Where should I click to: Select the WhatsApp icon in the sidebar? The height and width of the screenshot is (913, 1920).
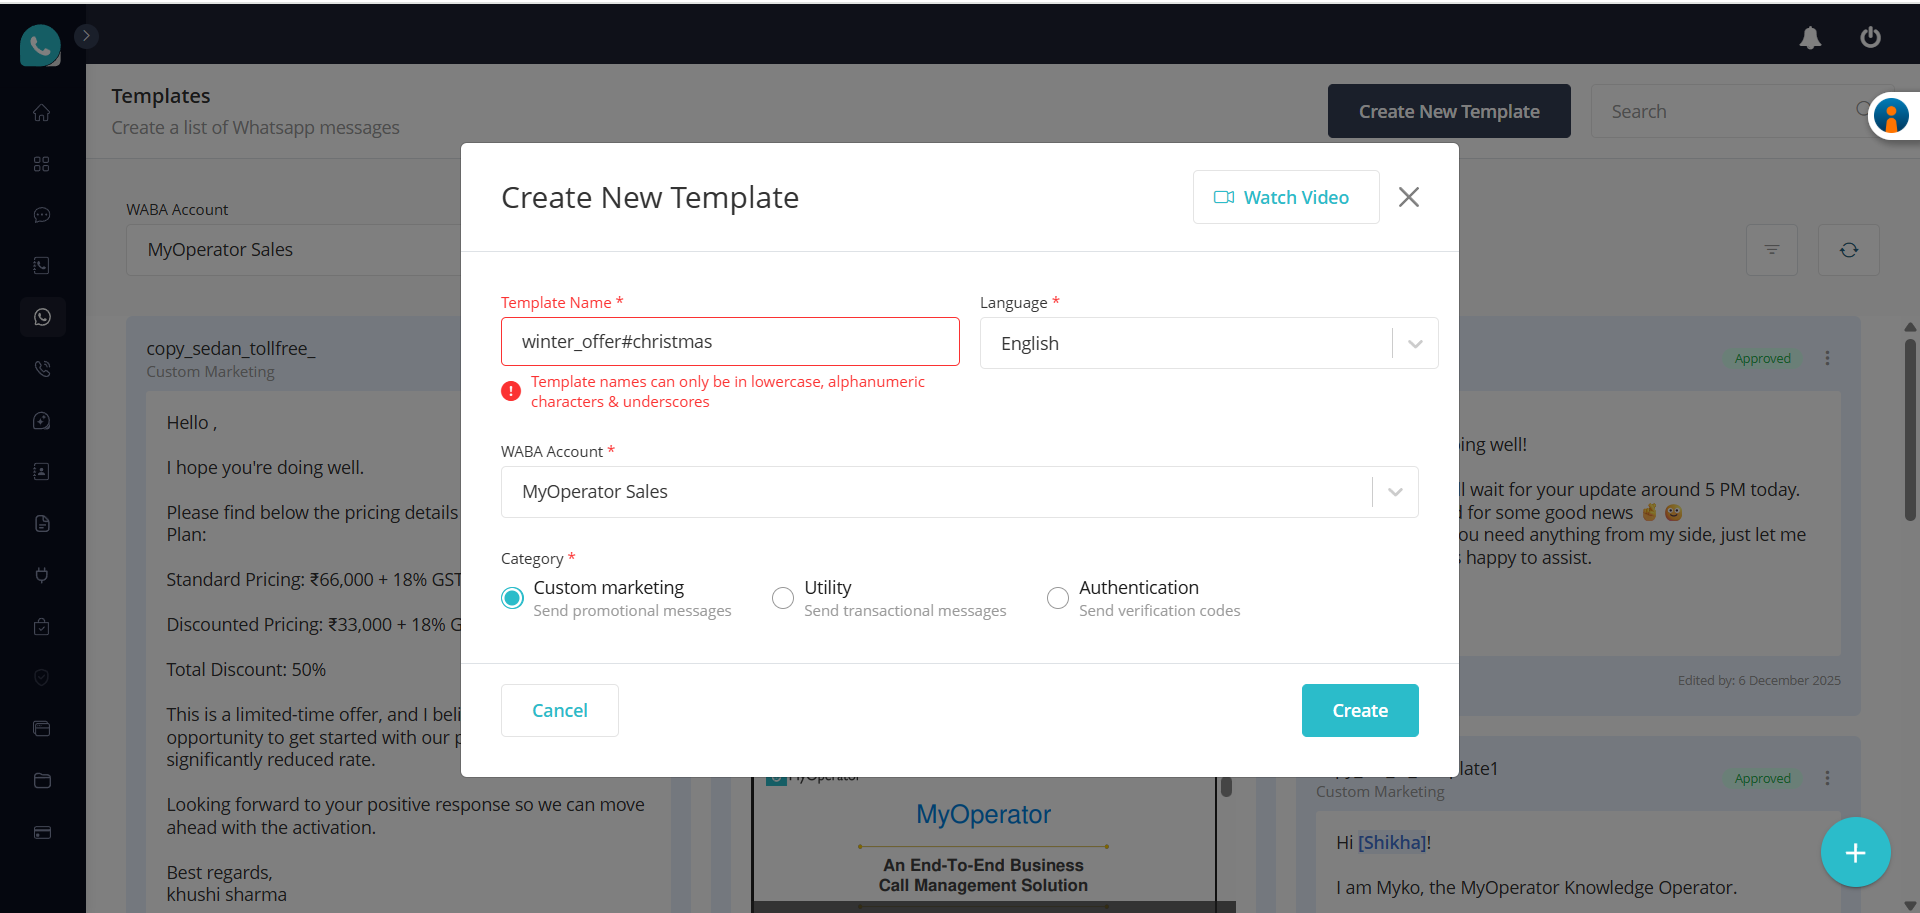42,317
